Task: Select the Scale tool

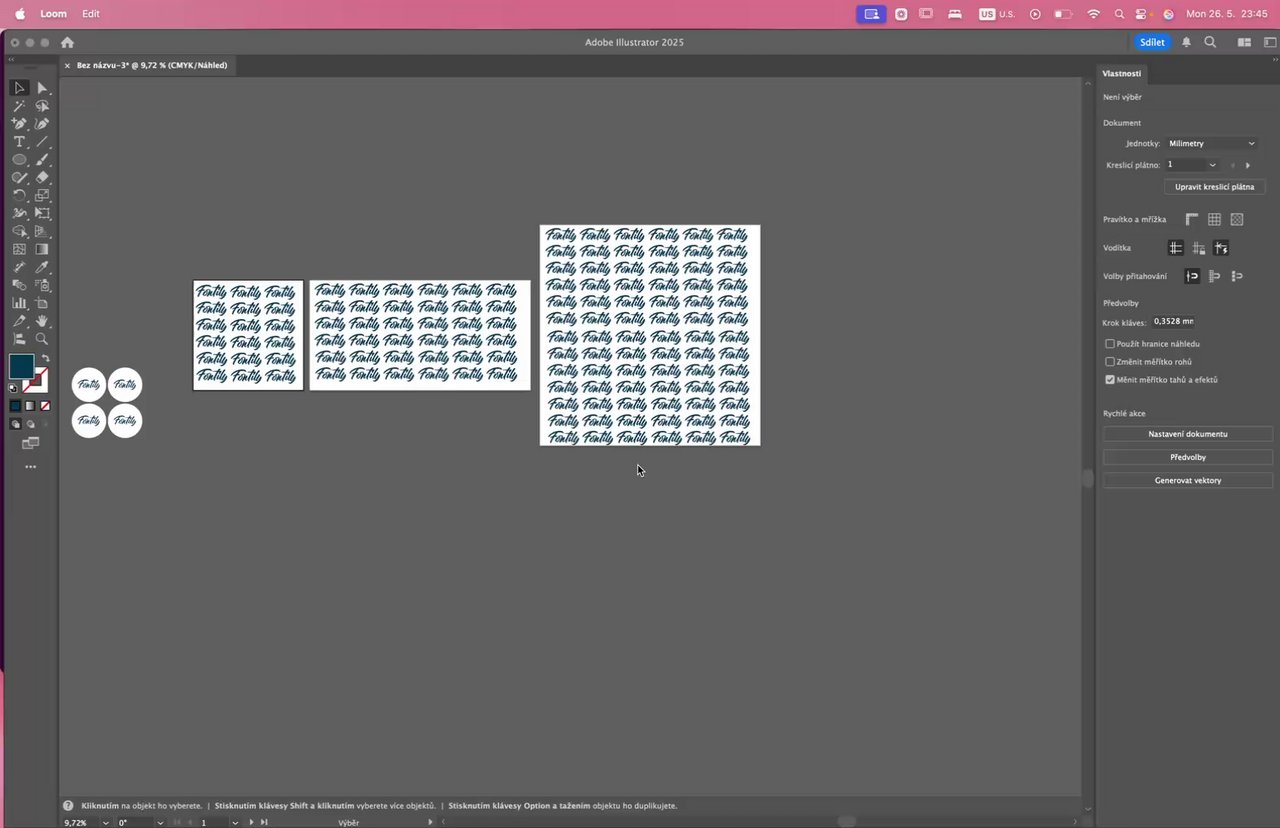Action: click(42, 196)
